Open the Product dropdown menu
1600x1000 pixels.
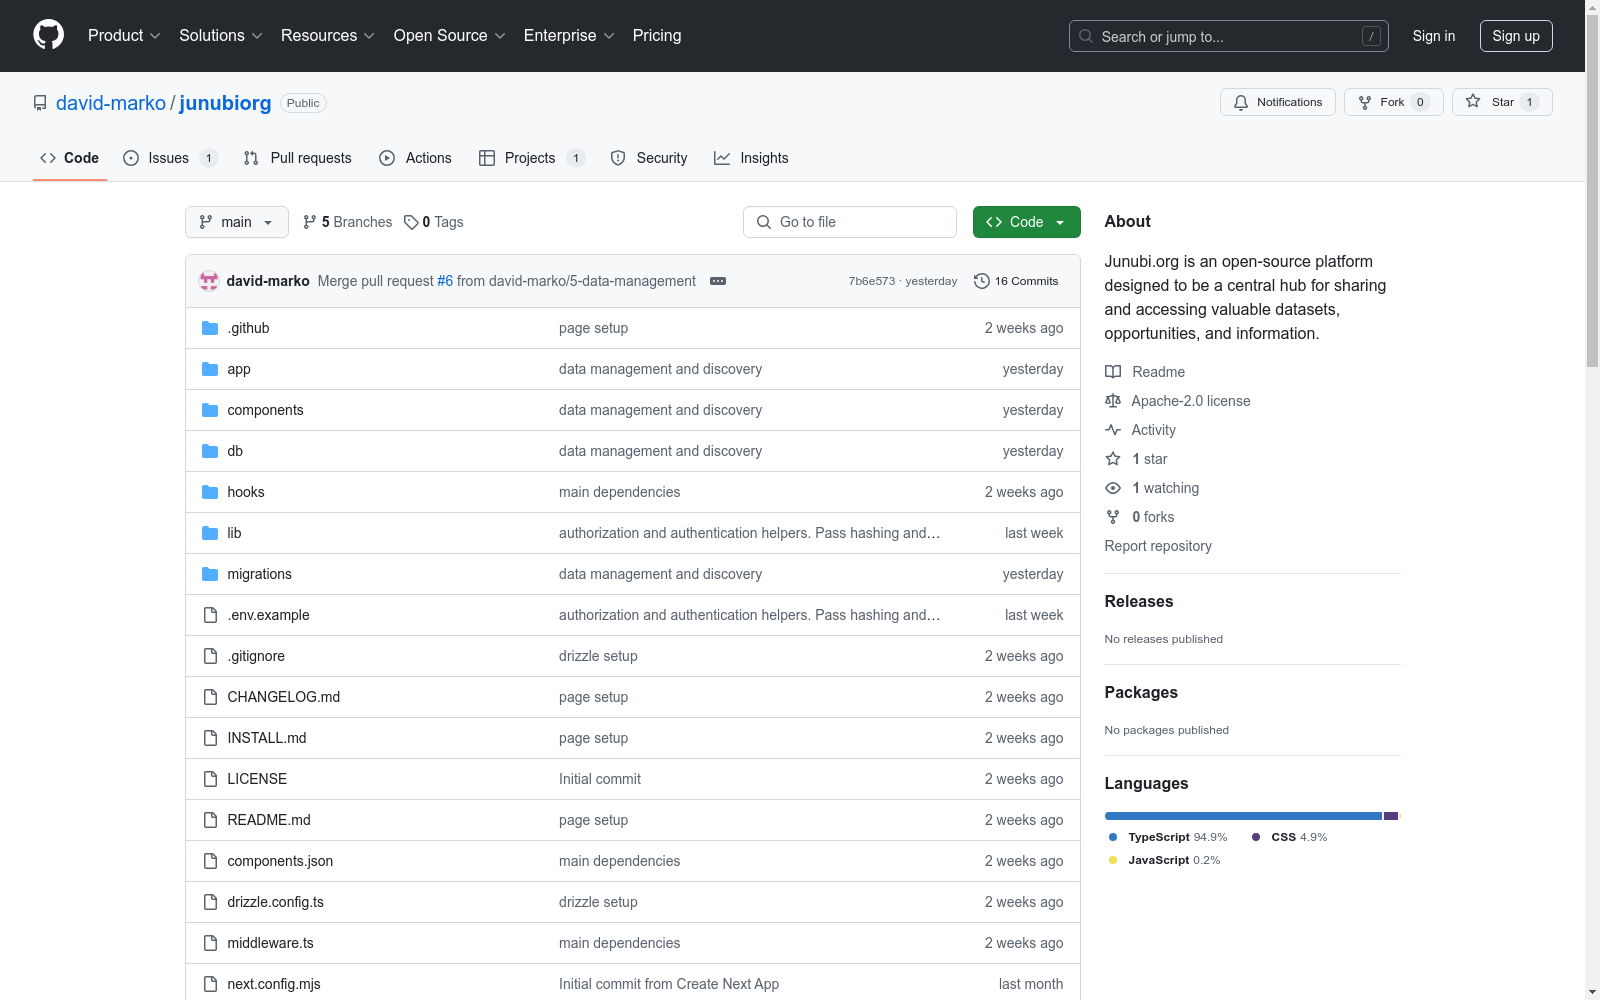(x=124, y=35)
